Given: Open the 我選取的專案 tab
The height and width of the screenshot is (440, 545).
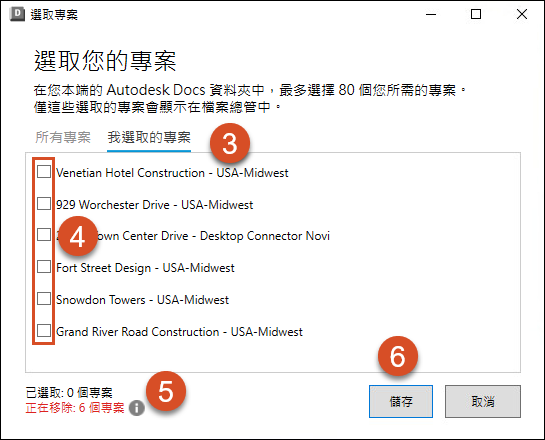Looking at the screenshot, I should click(149, 137).
